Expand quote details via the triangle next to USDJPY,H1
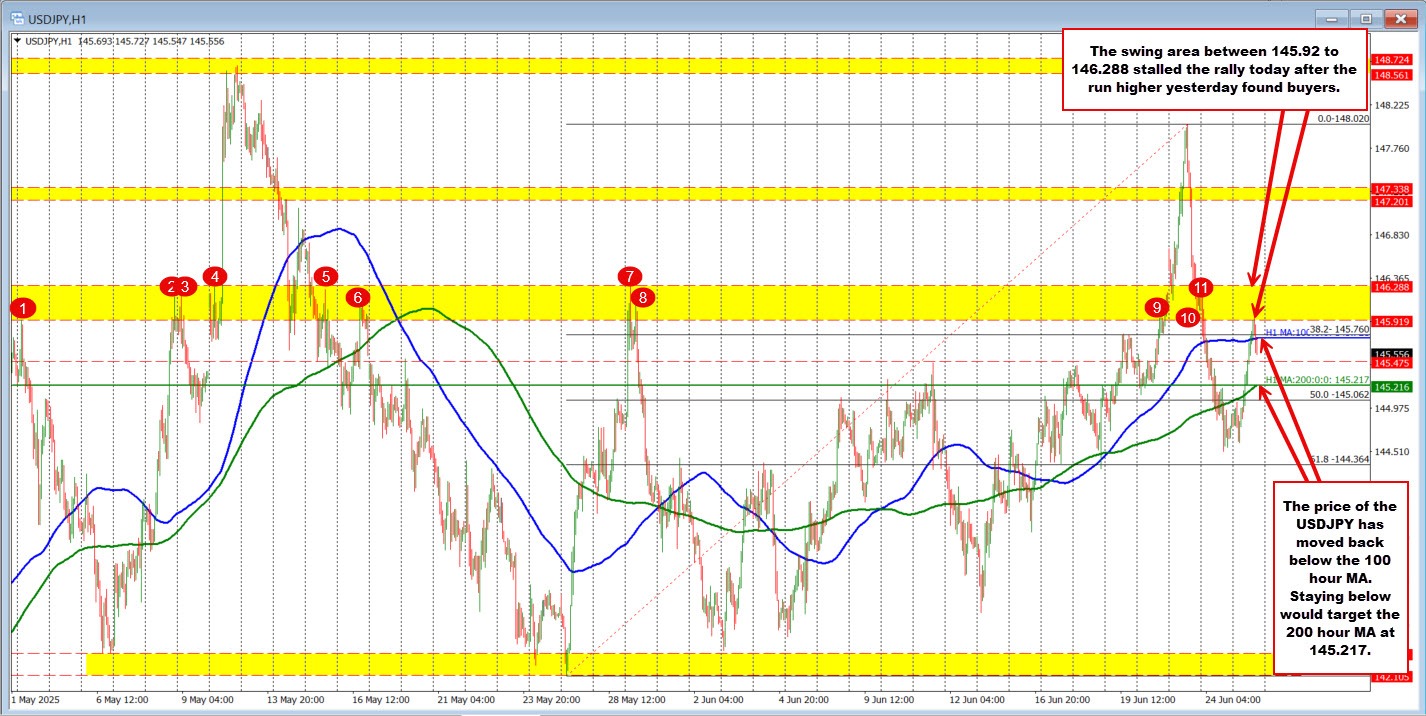The height and width of the screenshot is (716, 1426). (18, 40)
